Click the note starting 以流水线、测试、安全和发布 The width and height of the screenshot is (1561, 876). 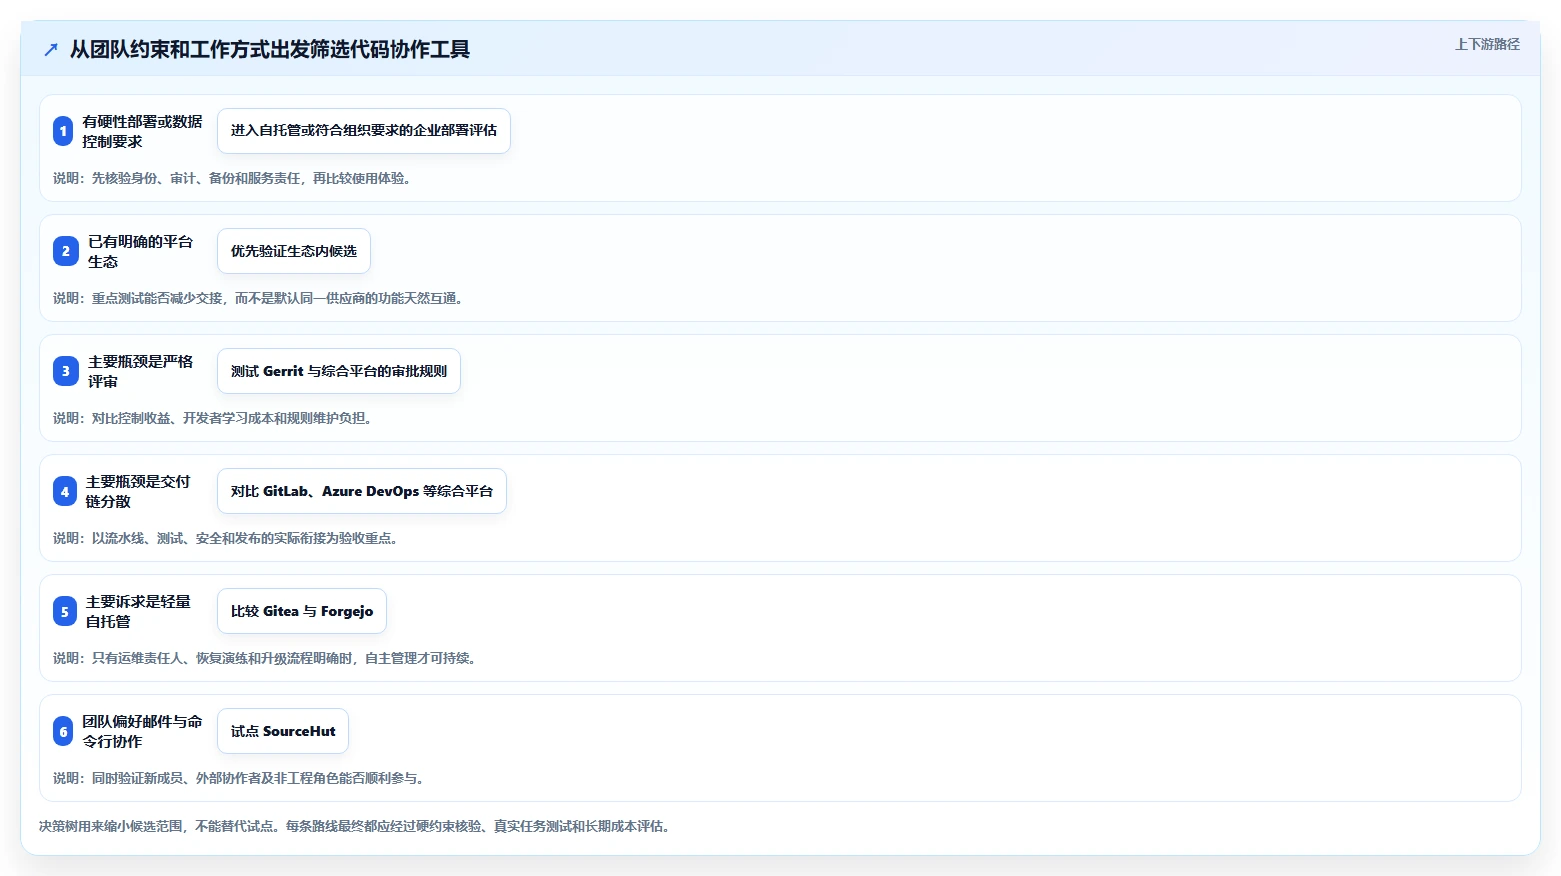click(226, 538)
